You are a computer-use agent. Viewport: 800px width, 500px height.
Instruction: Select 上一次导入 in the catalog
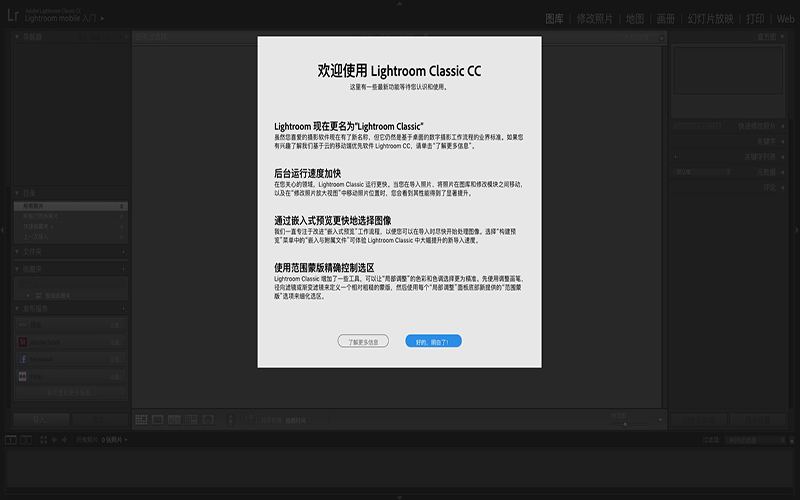point(70,237)
